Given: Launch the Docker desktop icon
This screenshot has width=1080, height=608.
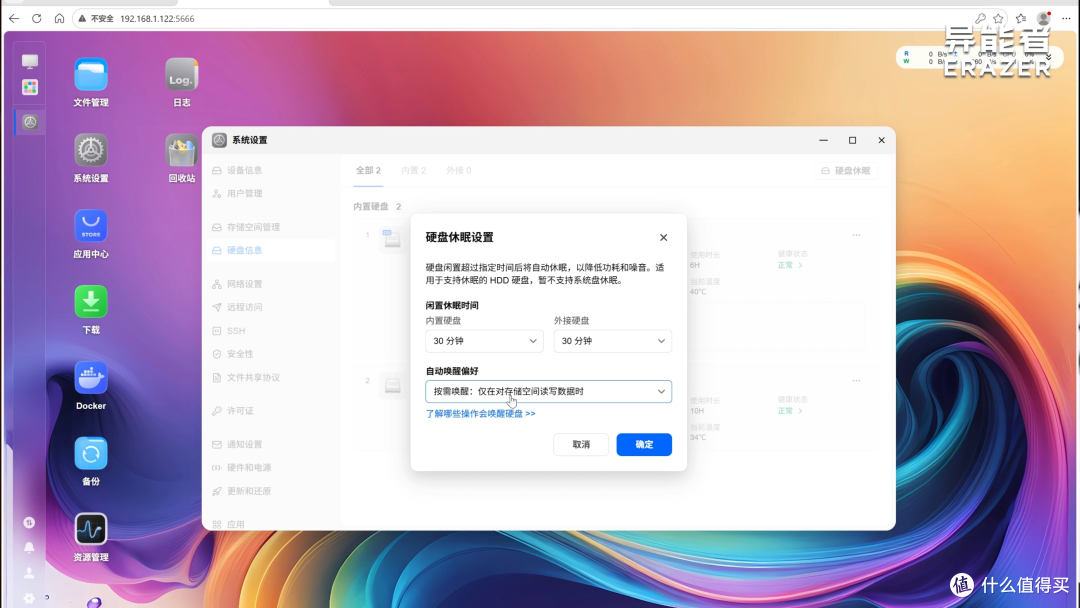Looking at the screenshot, I should point(91,378).
